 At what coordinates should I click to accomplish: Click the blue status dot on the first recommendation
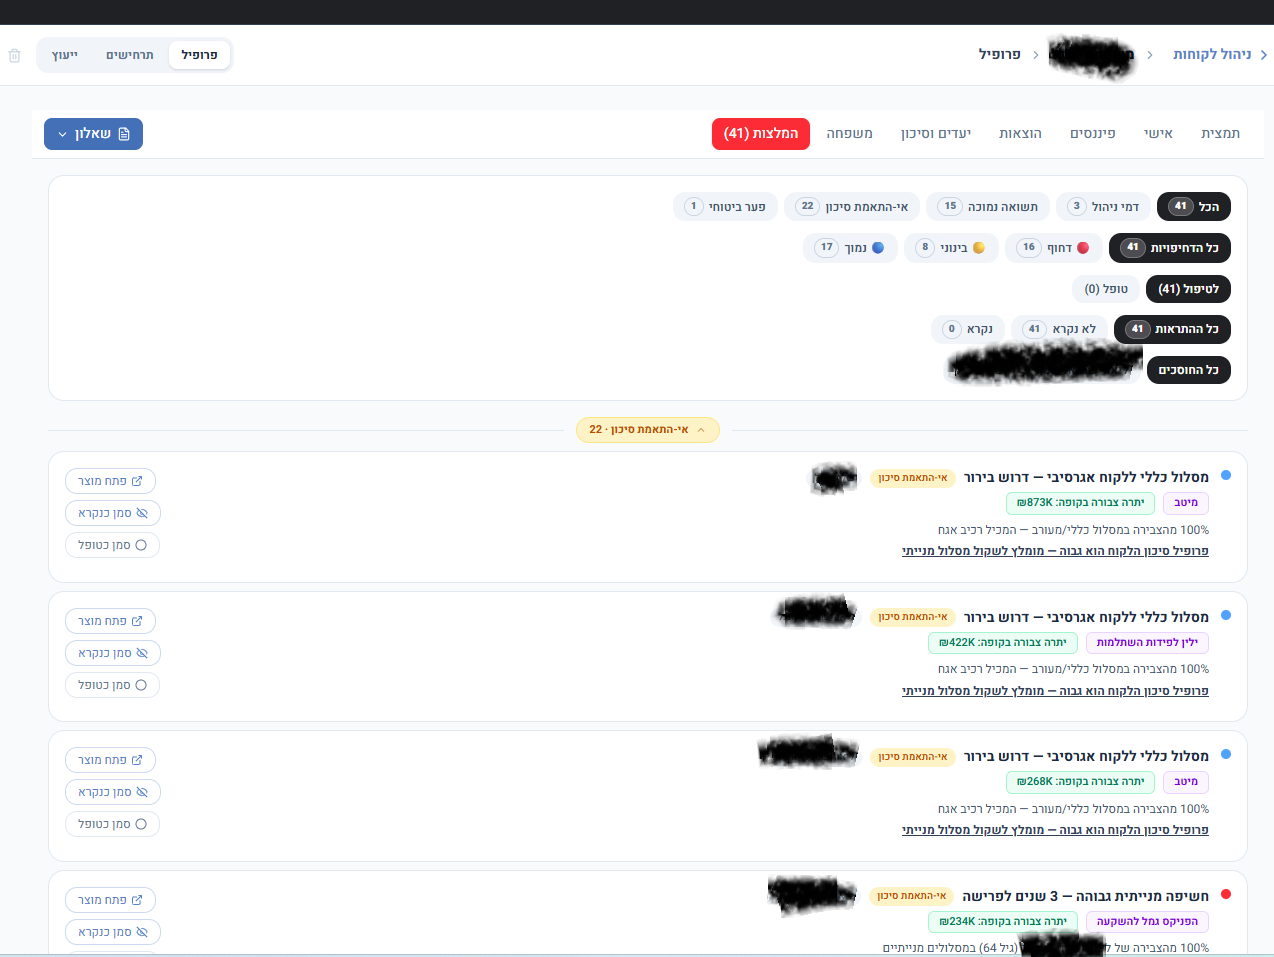1226,476
